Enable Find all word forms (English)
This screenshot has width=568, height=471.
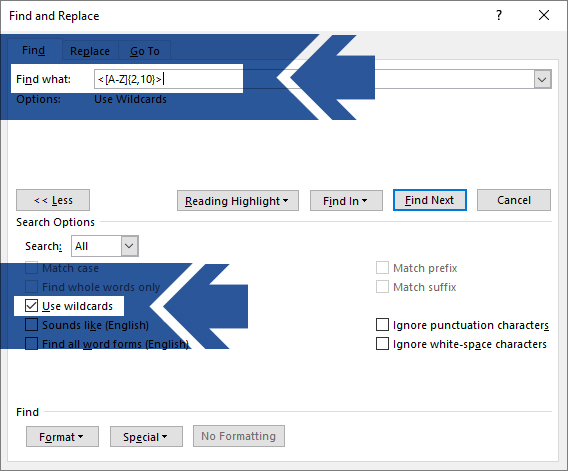click(x=32, y=343)
